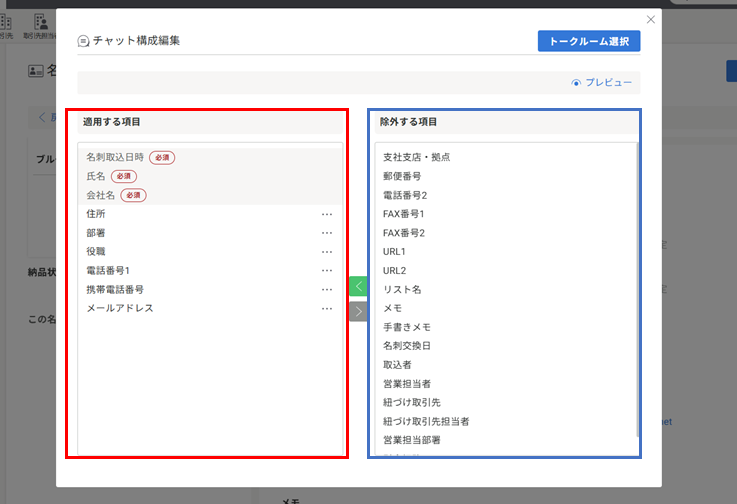Open three-dot menu for 携帯電話番号

(x=326, y=290)
